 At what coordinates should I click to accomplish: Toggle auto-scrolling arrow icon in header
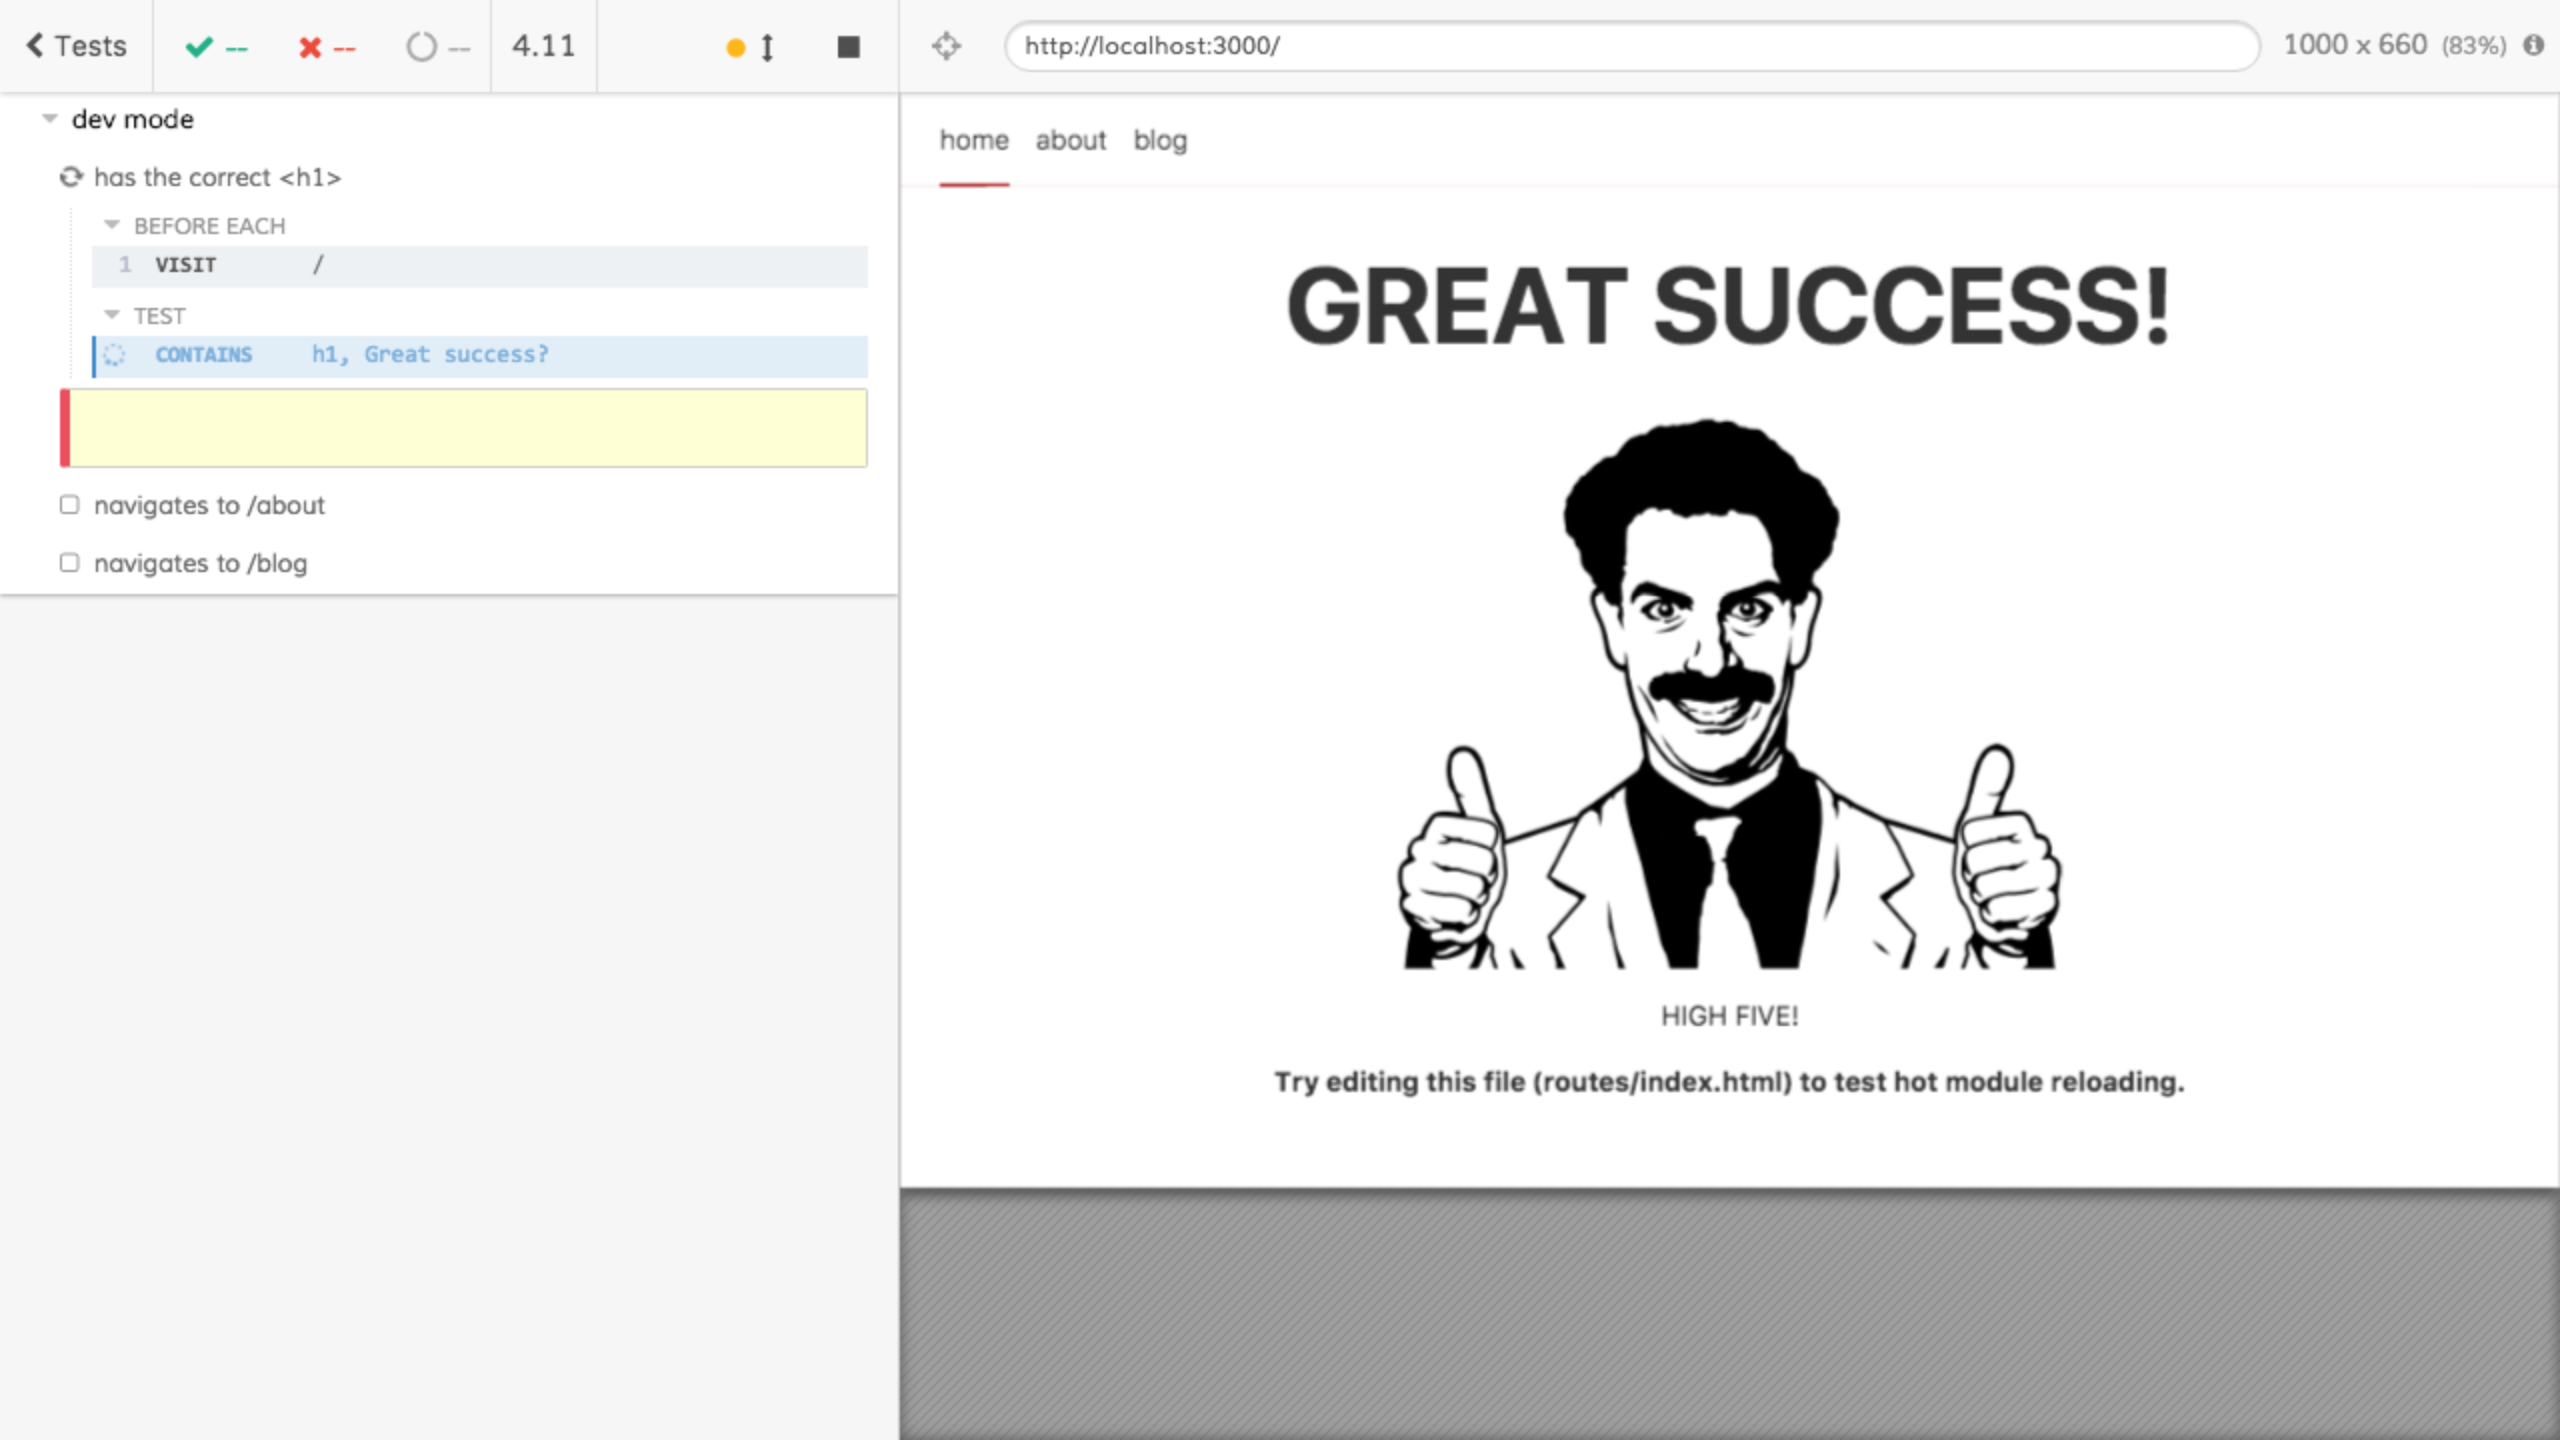767,47
